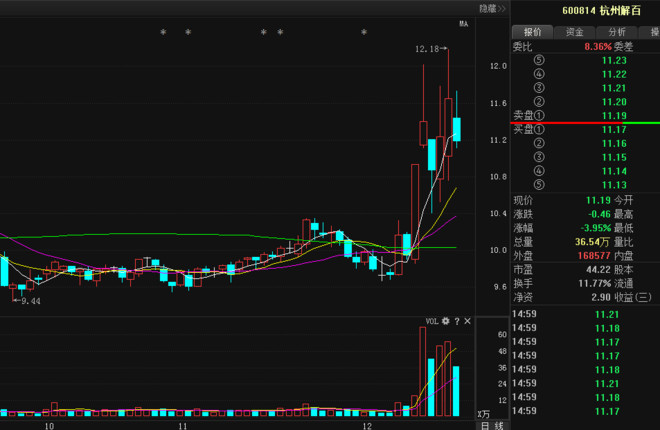The width and height of the screenshot is (660, 430).
Task: Select sell price 11.20
Action: [614, 102]
